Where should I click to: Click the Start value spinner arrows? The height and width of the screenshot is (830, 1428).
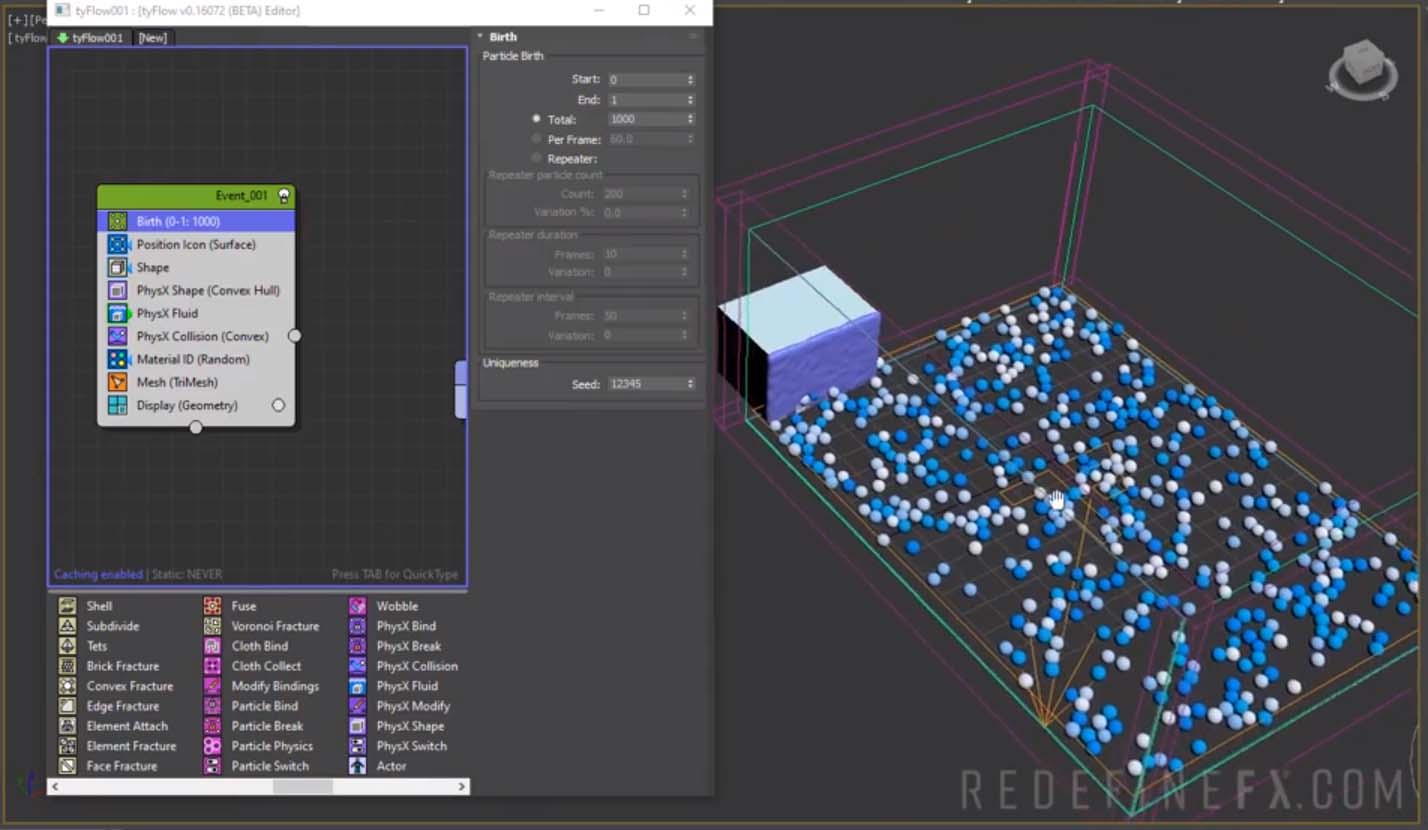[690, 79]
